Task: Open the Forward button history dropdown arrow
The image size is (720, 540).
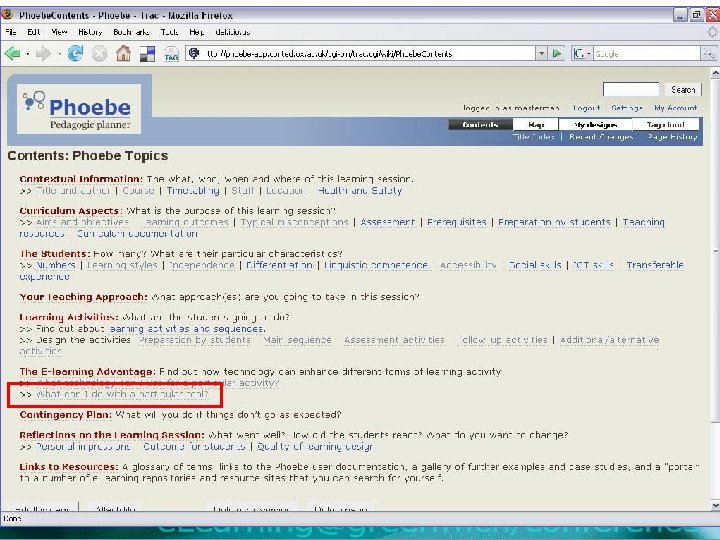Action: coord(59,54)
